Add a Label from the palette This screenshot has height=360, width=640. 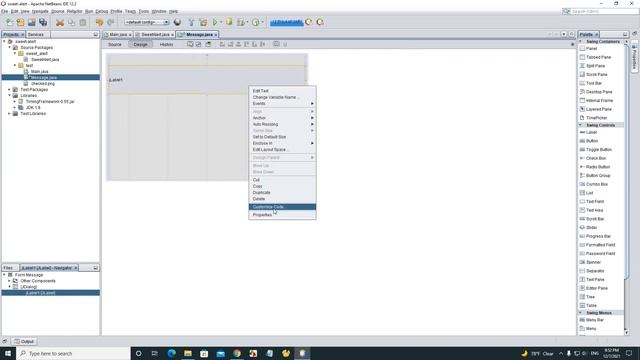coord(591,132)
